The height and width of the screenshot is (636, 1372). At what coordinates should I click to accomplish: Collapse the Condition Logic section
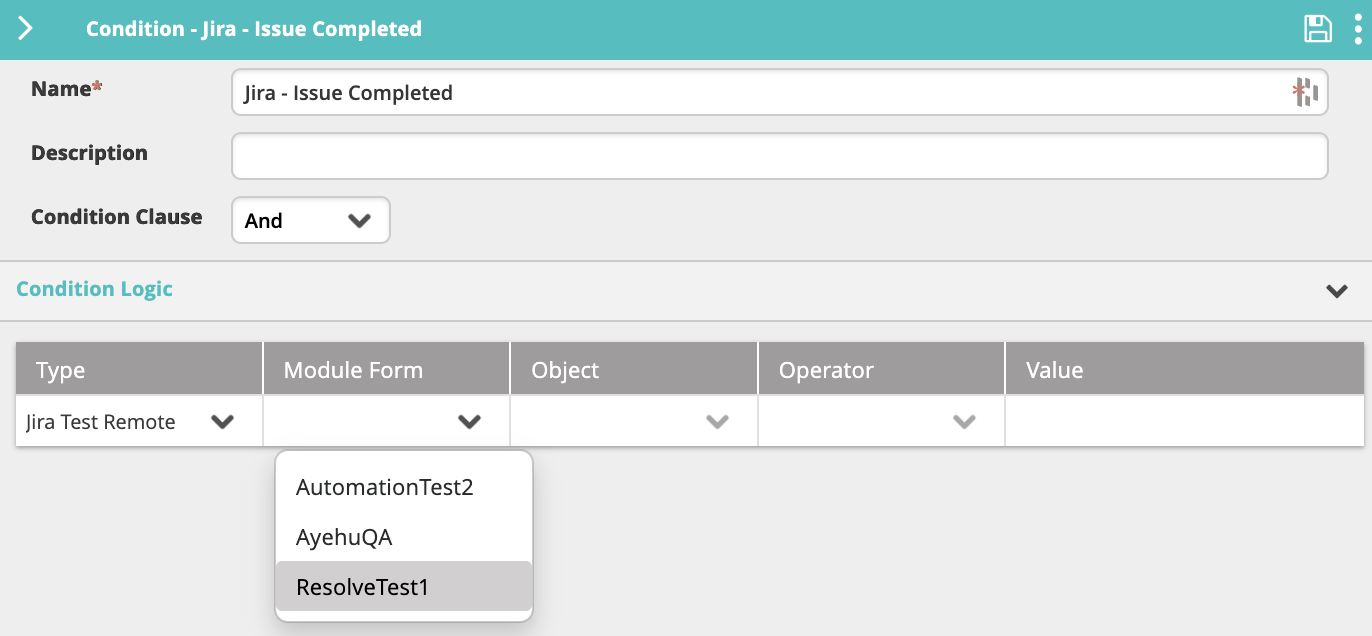1336,291
